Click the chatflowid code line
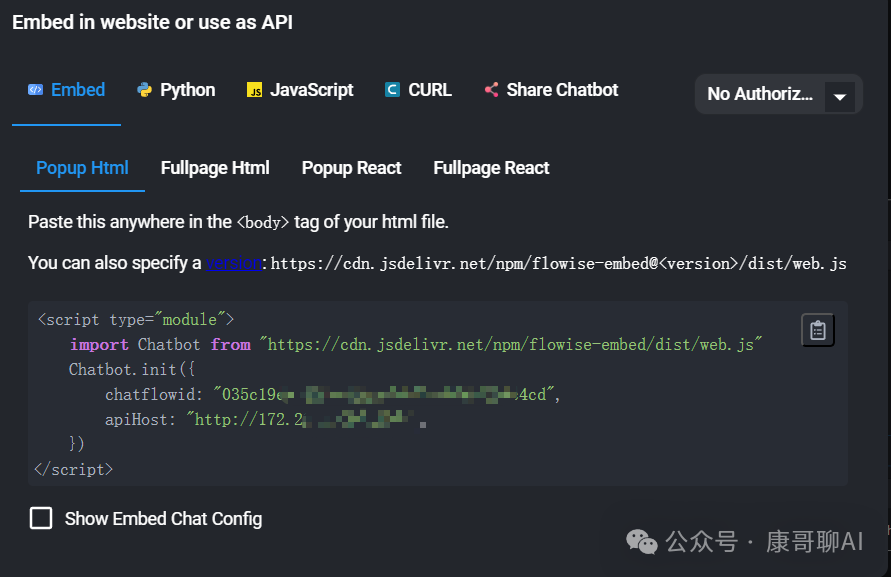 pos(332,395)
